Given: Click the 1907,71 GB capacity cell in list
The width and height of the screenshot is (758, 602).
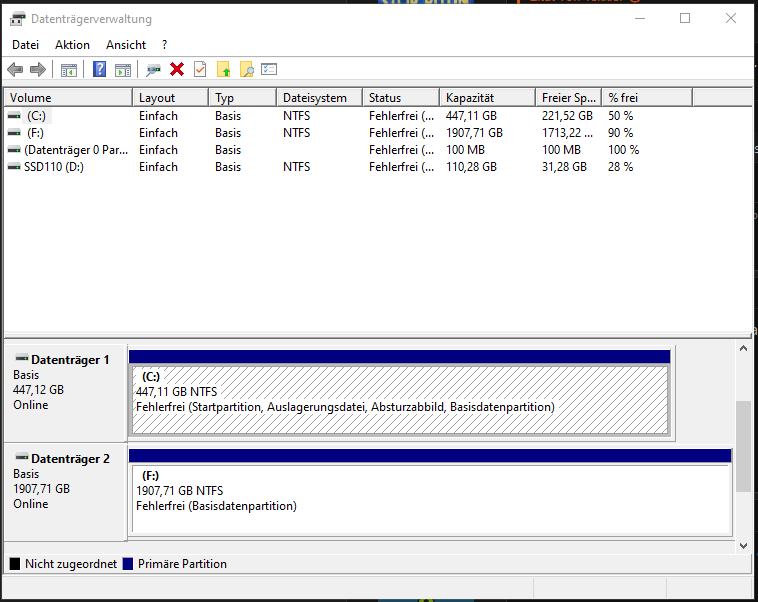Looking at the screenshot, I should tap(474, 133).
